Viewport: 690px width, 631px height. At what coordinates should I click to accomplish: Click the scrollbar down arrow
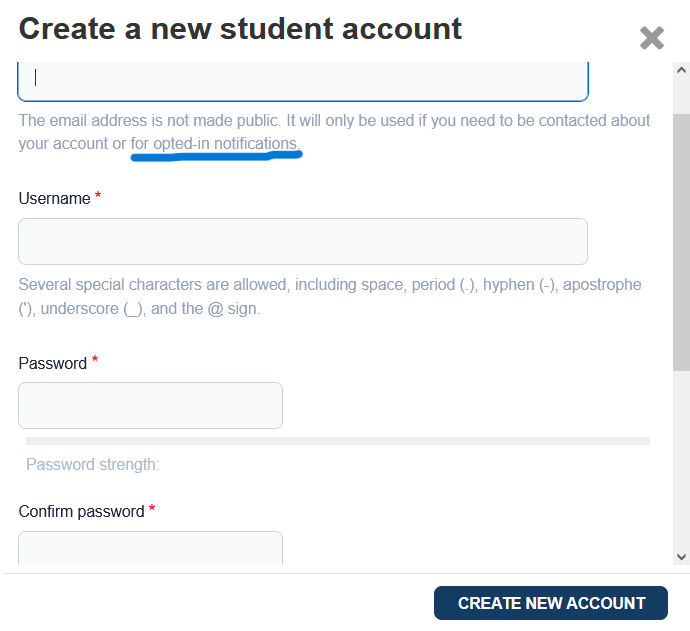coord(682,556)
